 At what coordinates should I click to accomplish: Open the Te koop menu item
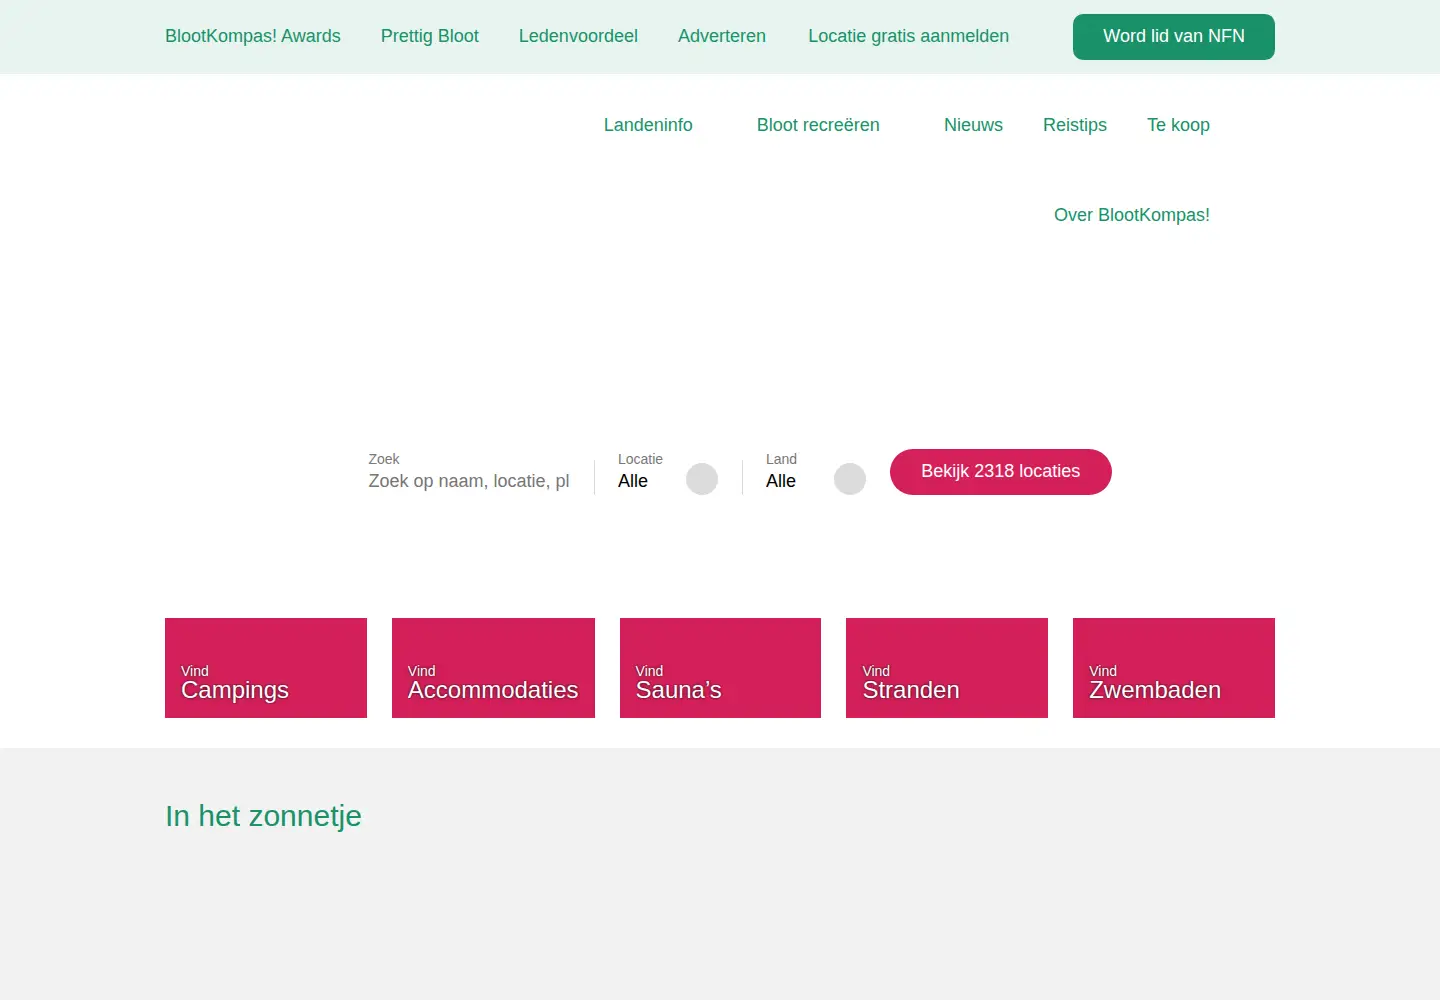(x=1178, y=125)
